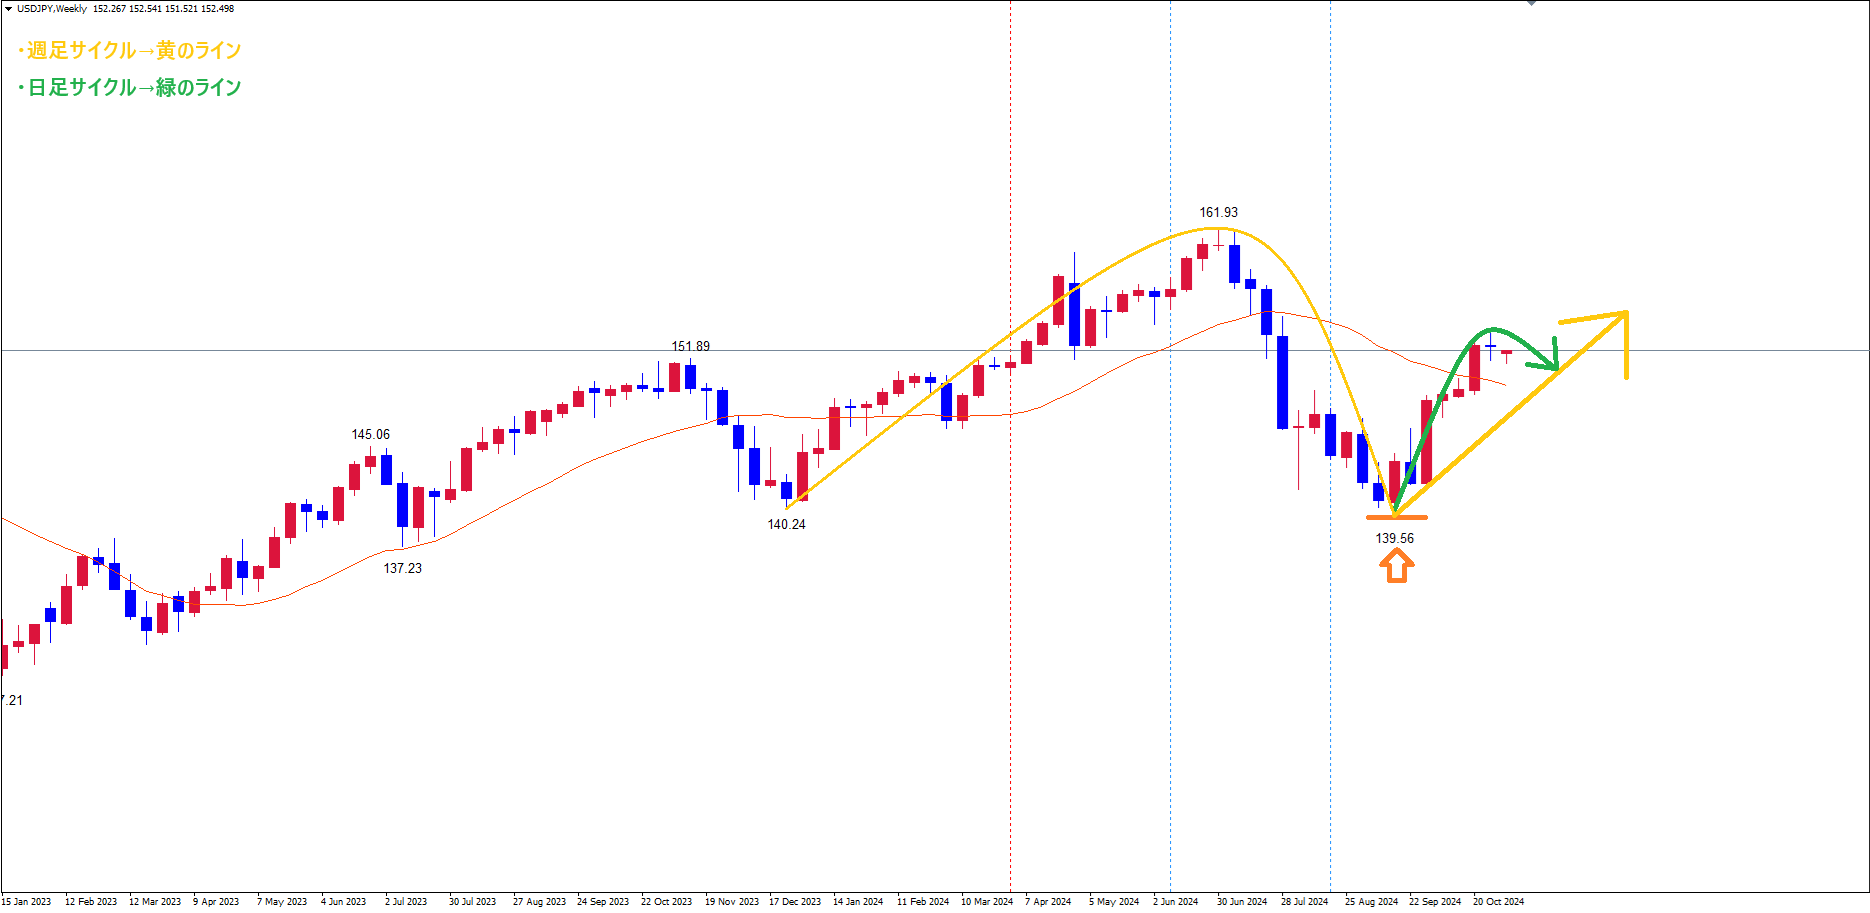Click the orange horizontal bar above 139.56
The width and height of the screenshot is (1870, 913).
1396,517
